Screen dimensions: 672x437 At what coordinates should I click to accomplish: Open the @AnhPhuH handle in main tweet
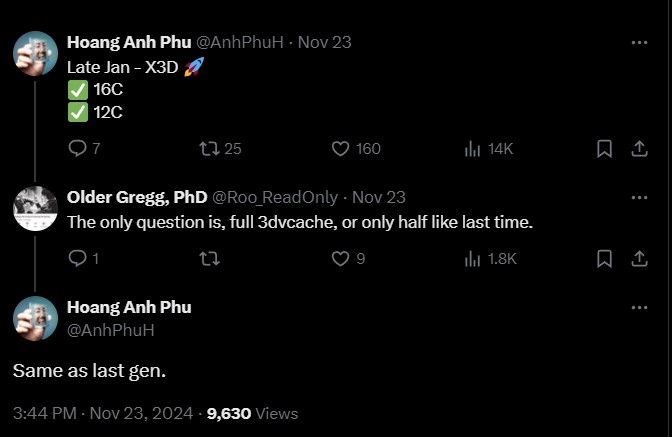111,330
